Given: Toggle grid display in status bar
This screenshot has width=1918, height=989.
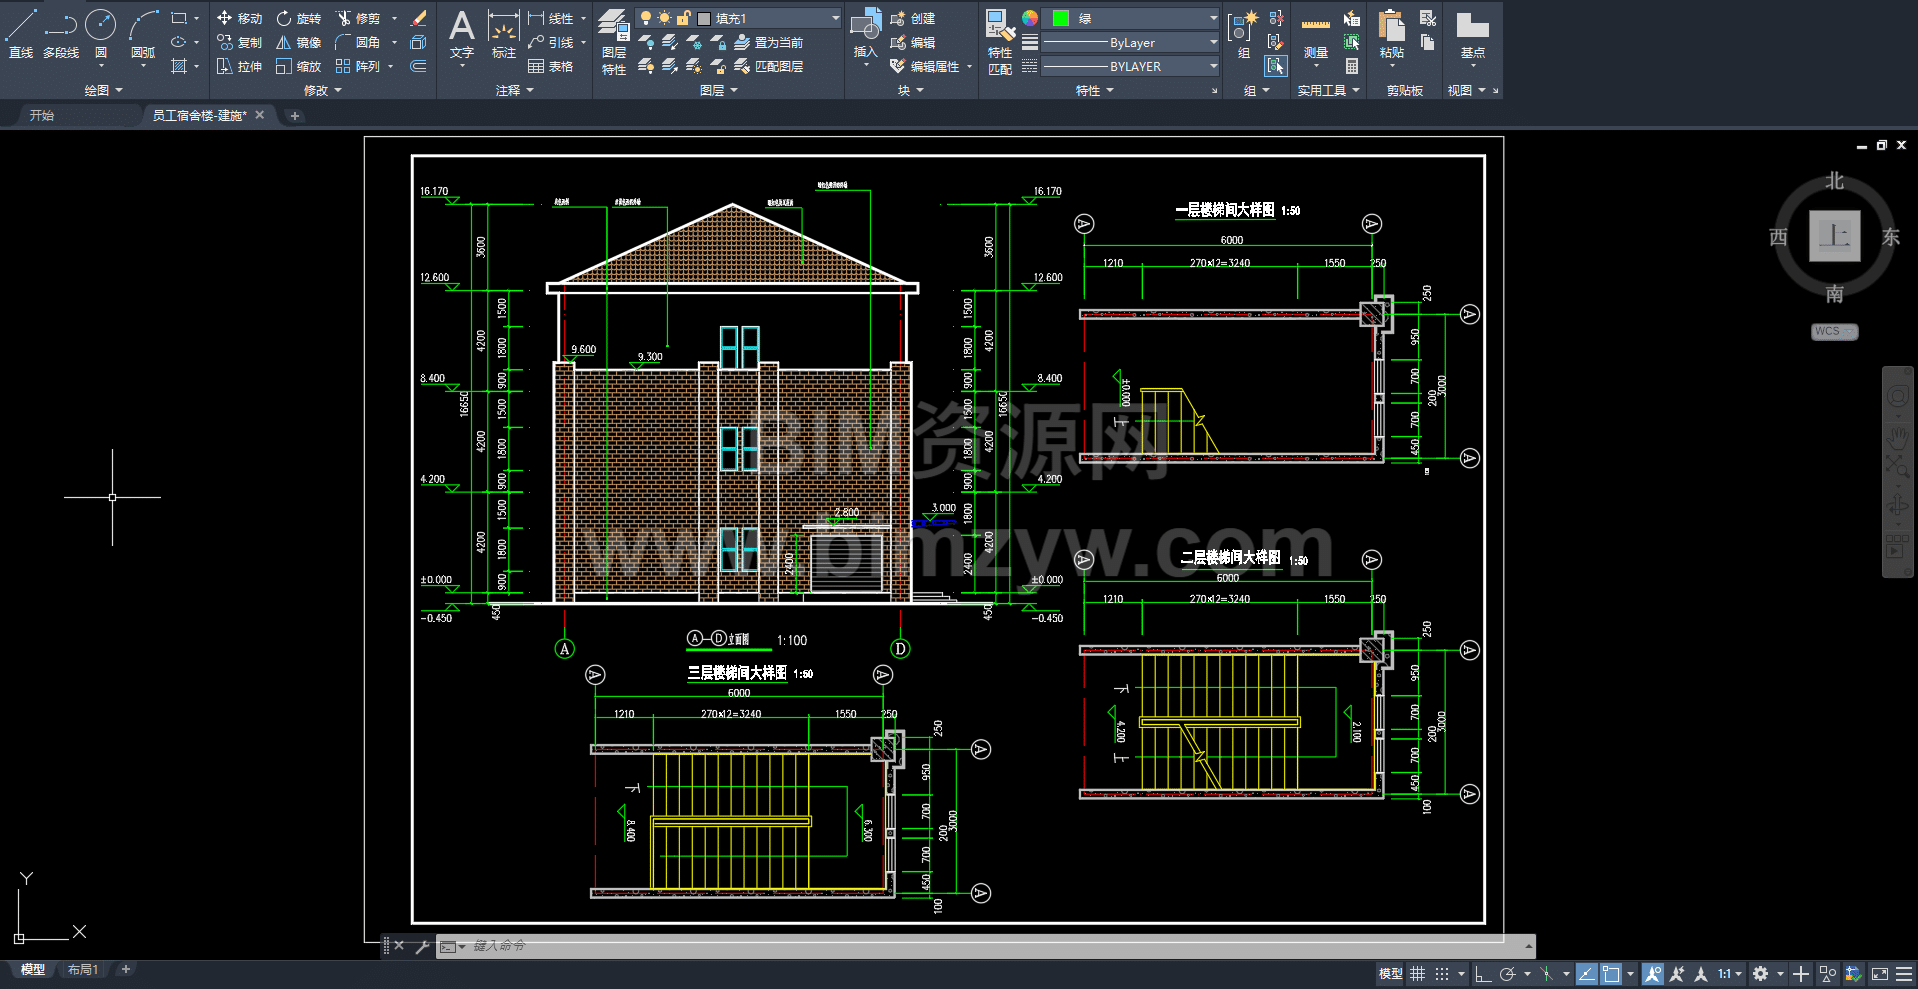Looking at the screenshot, I should (1417, 973).
